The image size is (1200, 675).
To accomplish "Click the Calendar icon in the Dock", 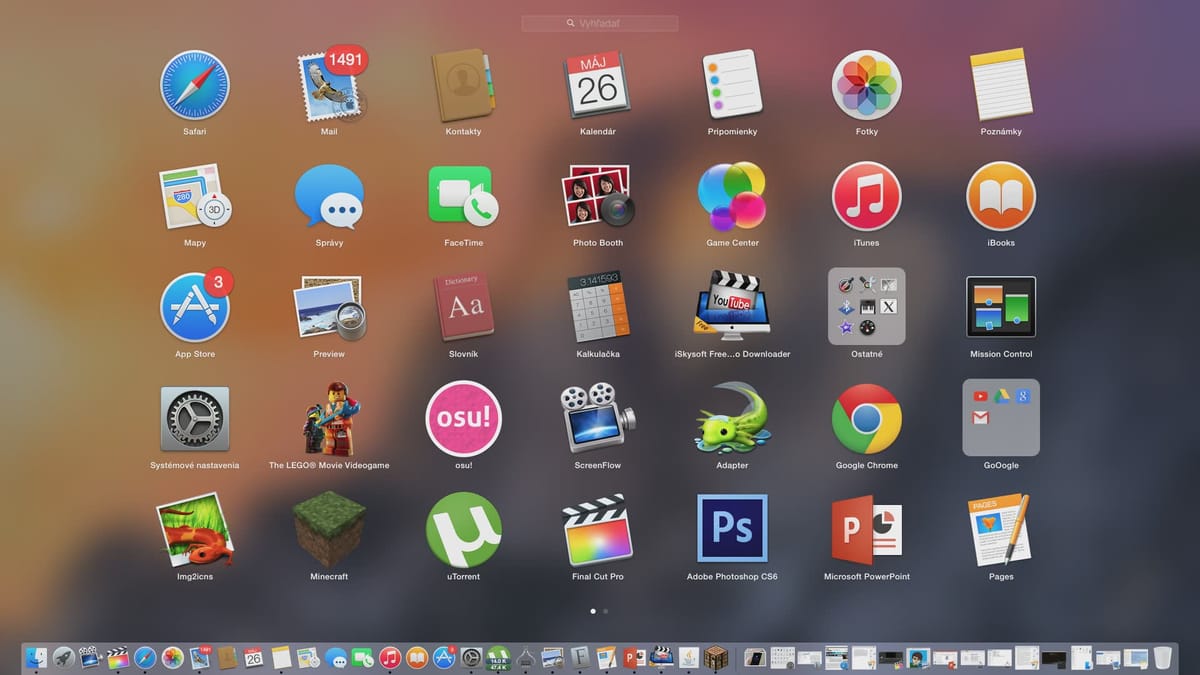I will (x=254, y=657).
